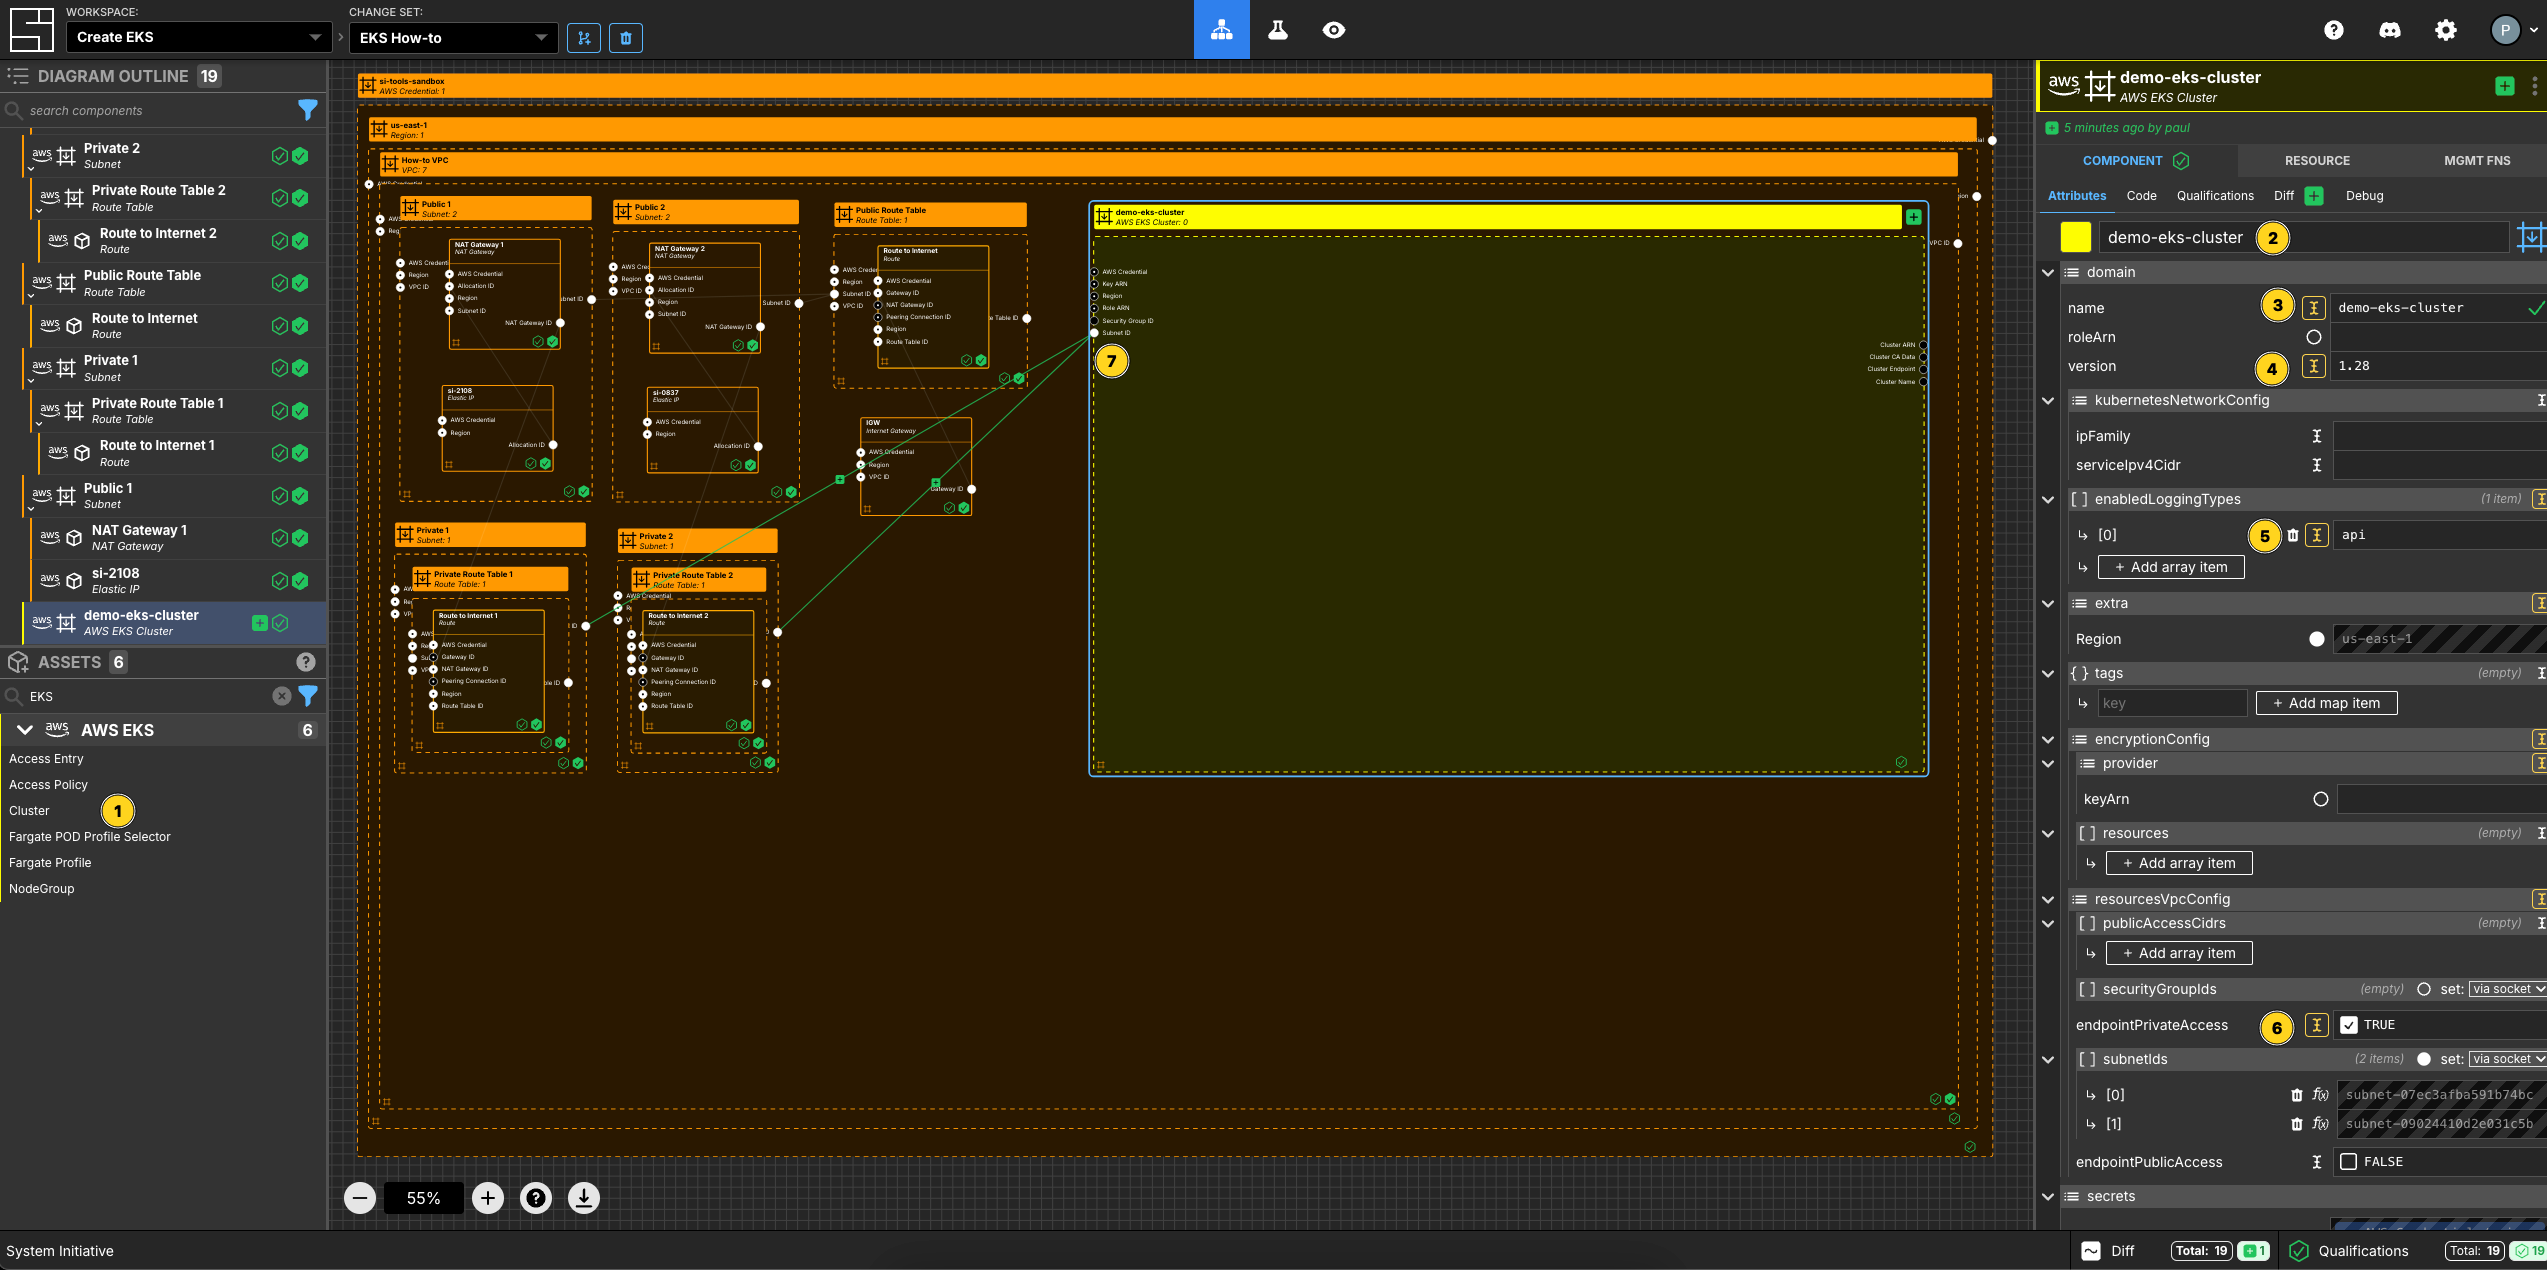2547x1270 pixels.
Task: Toggle the endpointPublicAccess FALSE checkbox
Action: pyautogui.click(x=2349, y=1162)
